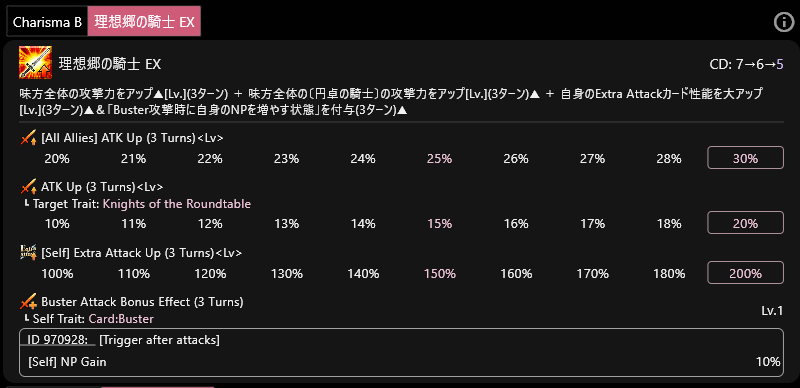Open the Knights of the Roundtable trait link
Image resolution: width=800 pixels, height=388 pixels.
coord(177,204)
